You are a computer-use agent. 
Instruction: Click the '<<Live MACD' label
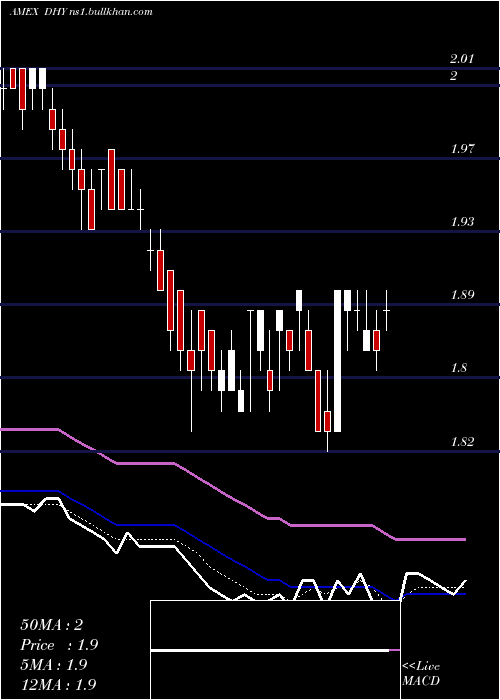(421, 674)
